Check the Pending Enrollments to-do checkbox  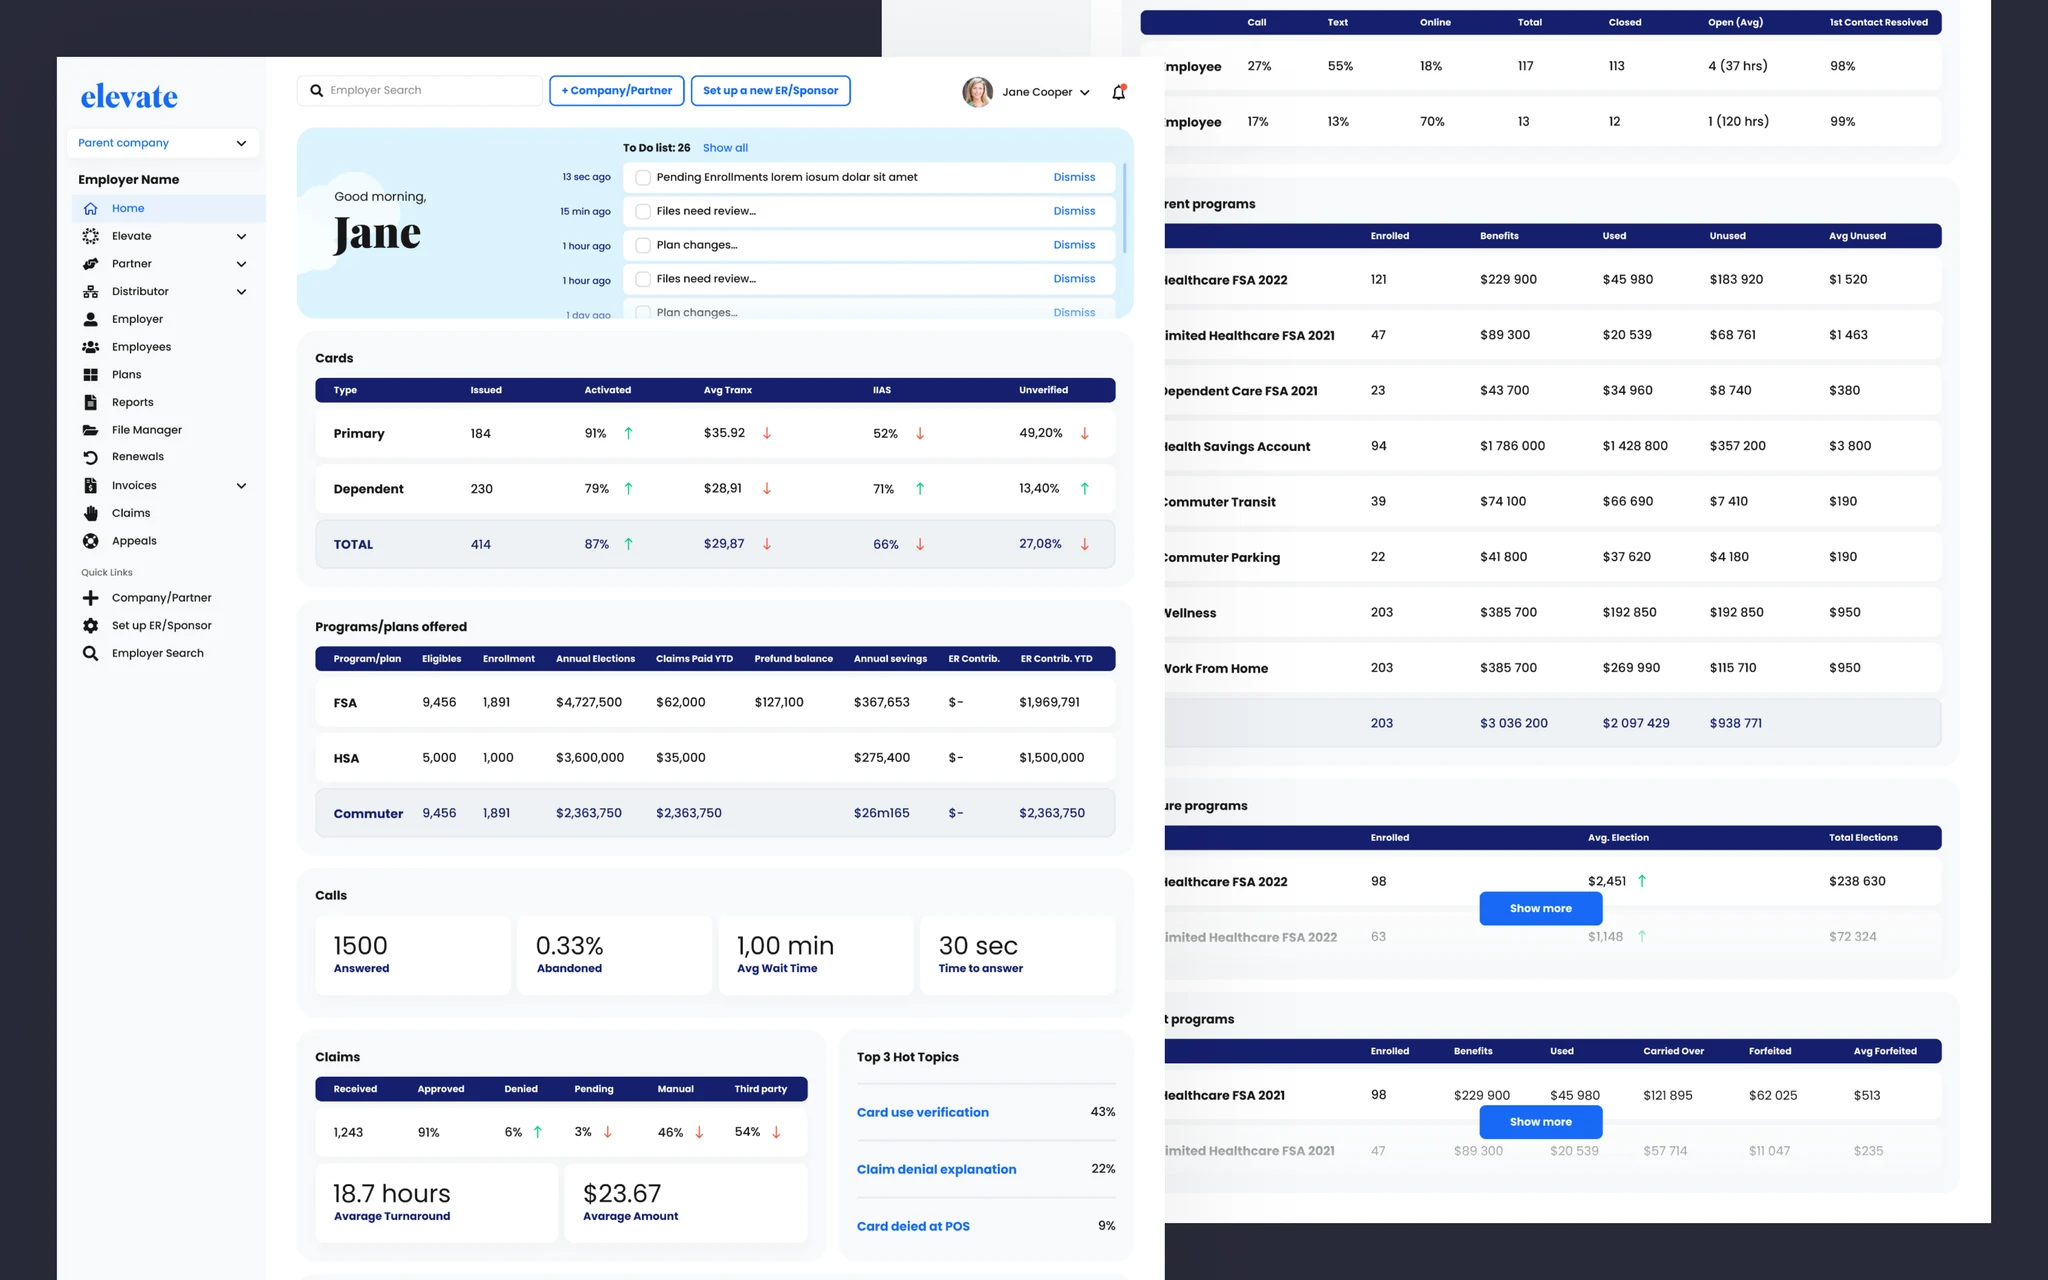click(643, 177)
